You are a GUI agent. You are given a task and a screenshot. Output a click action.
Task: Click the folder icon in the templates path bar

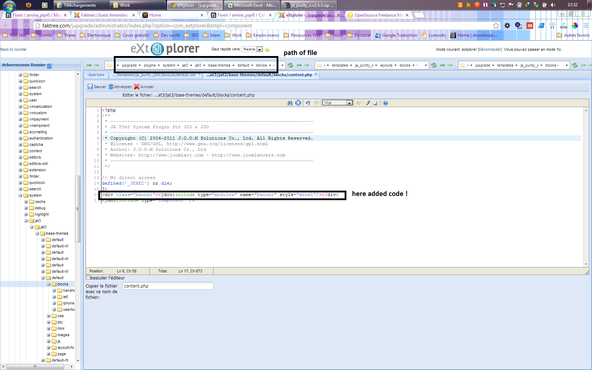tap(319, 65)
